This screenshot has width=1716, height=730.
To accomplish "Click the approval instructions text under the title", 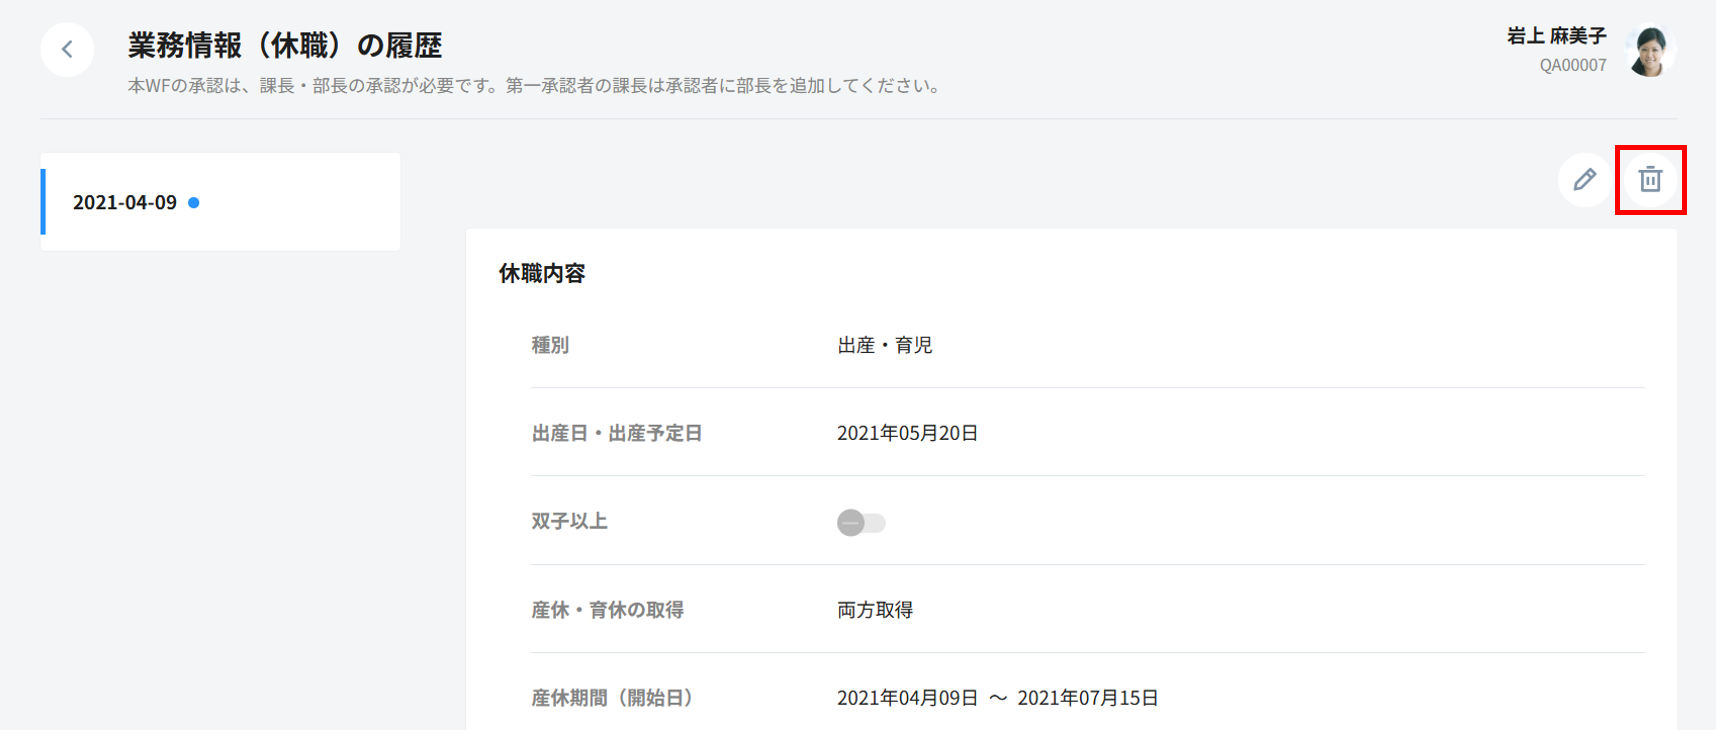I will 535,86.
